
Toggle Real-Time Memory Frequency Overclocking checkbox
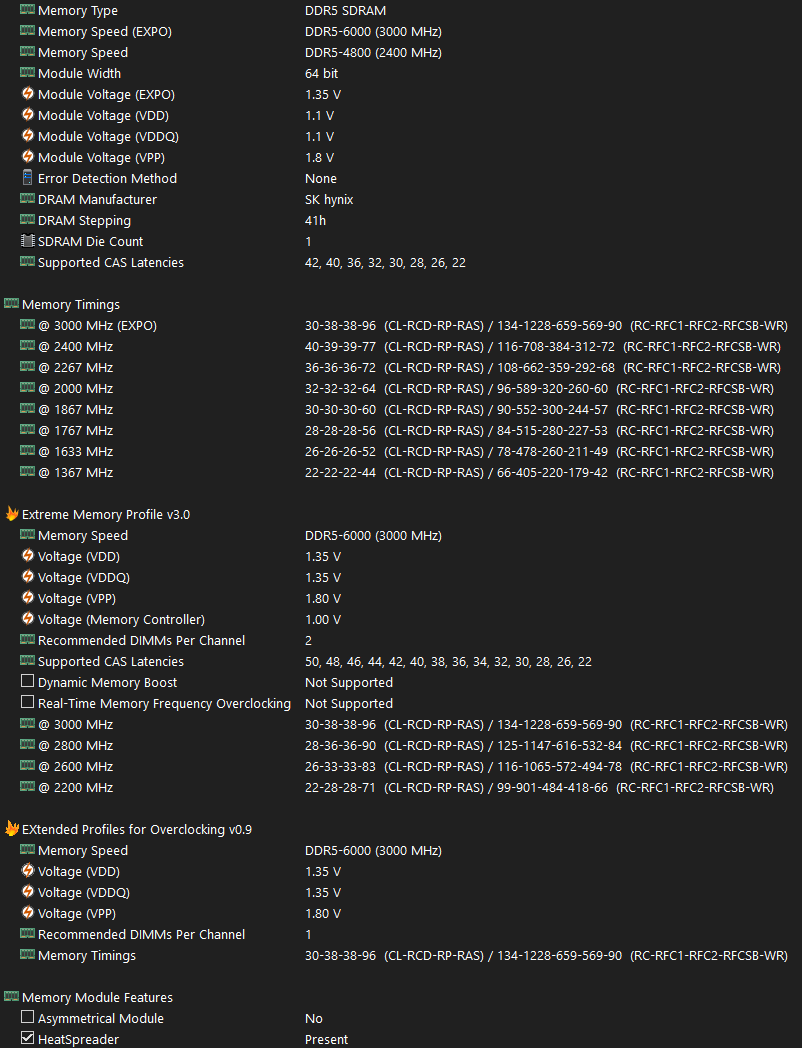tap(27, 703)
